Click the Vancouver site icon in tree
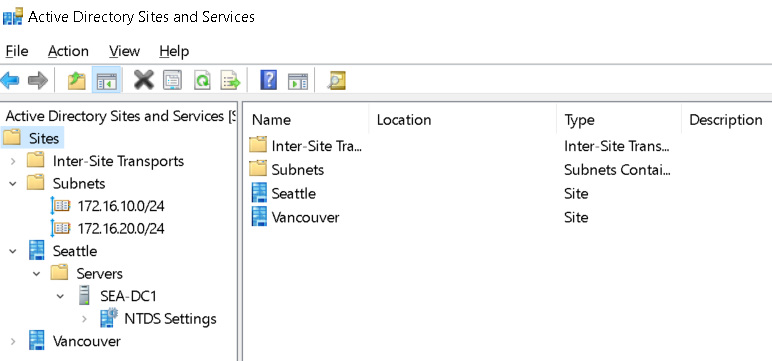This screenshot has height=361, width=772. point(36,341)
